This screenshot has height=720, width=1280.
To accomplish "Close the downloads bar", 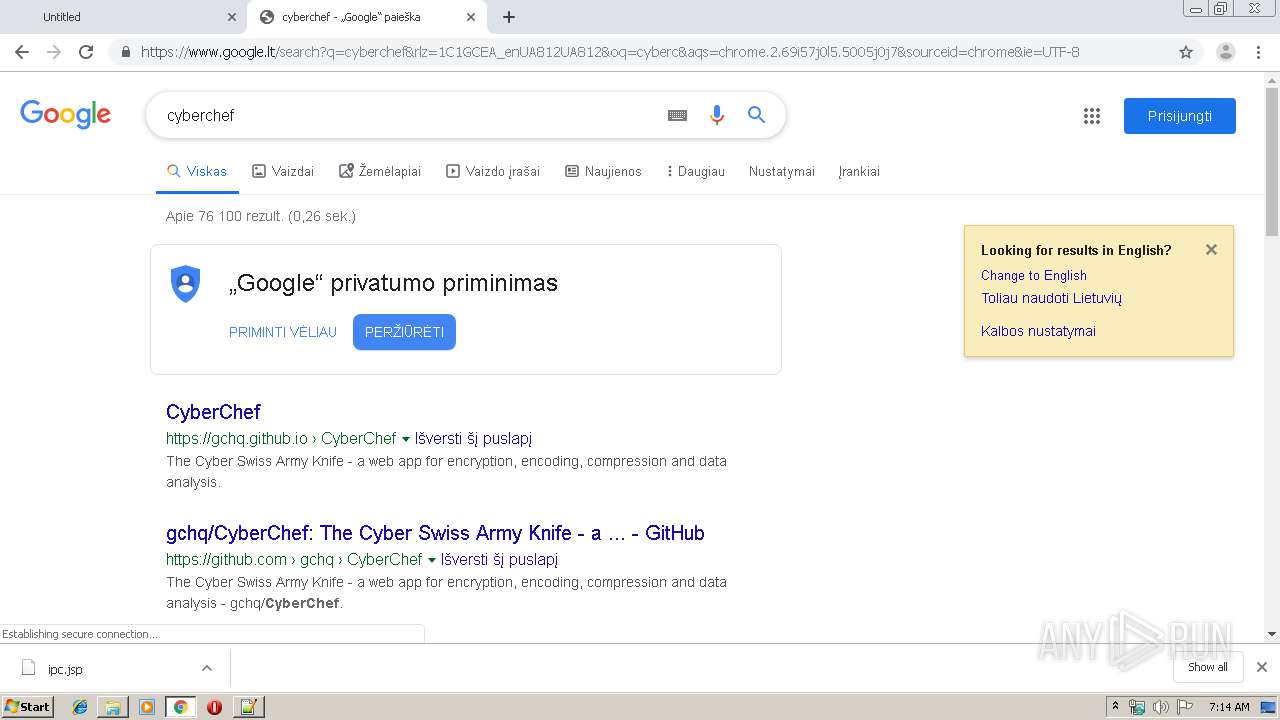I will click(1262, 667).
